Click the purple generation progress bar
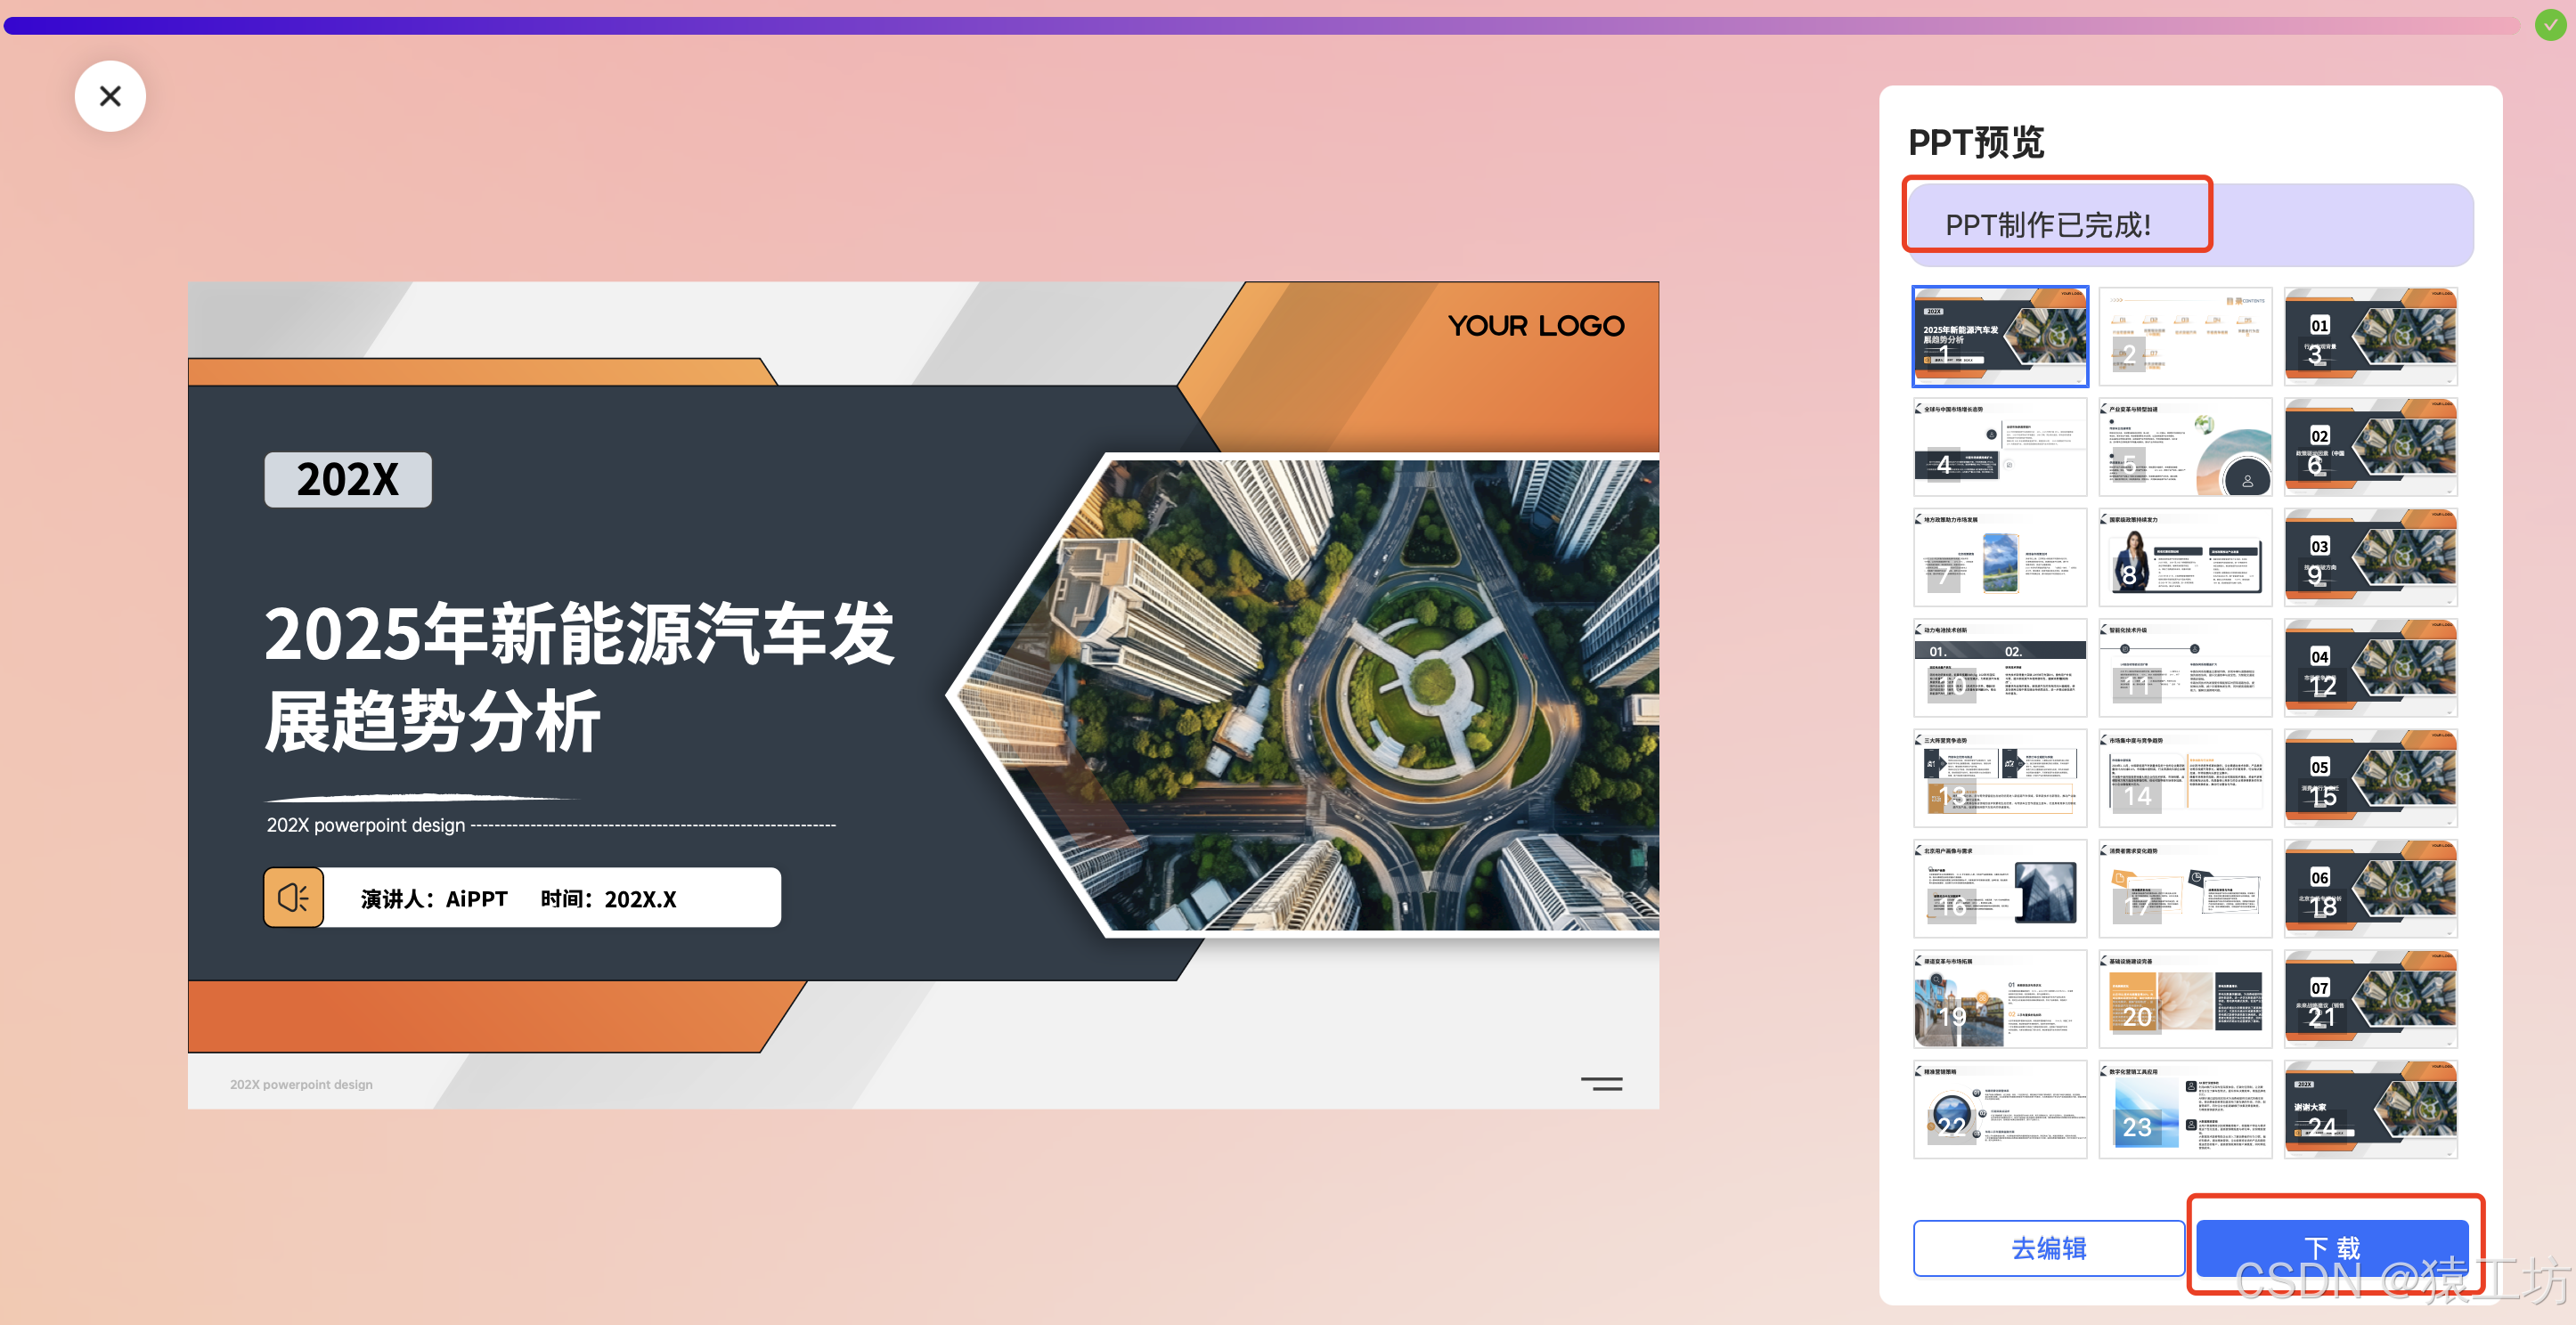Screen dimensions: 2576x1325 (1260, 24)
